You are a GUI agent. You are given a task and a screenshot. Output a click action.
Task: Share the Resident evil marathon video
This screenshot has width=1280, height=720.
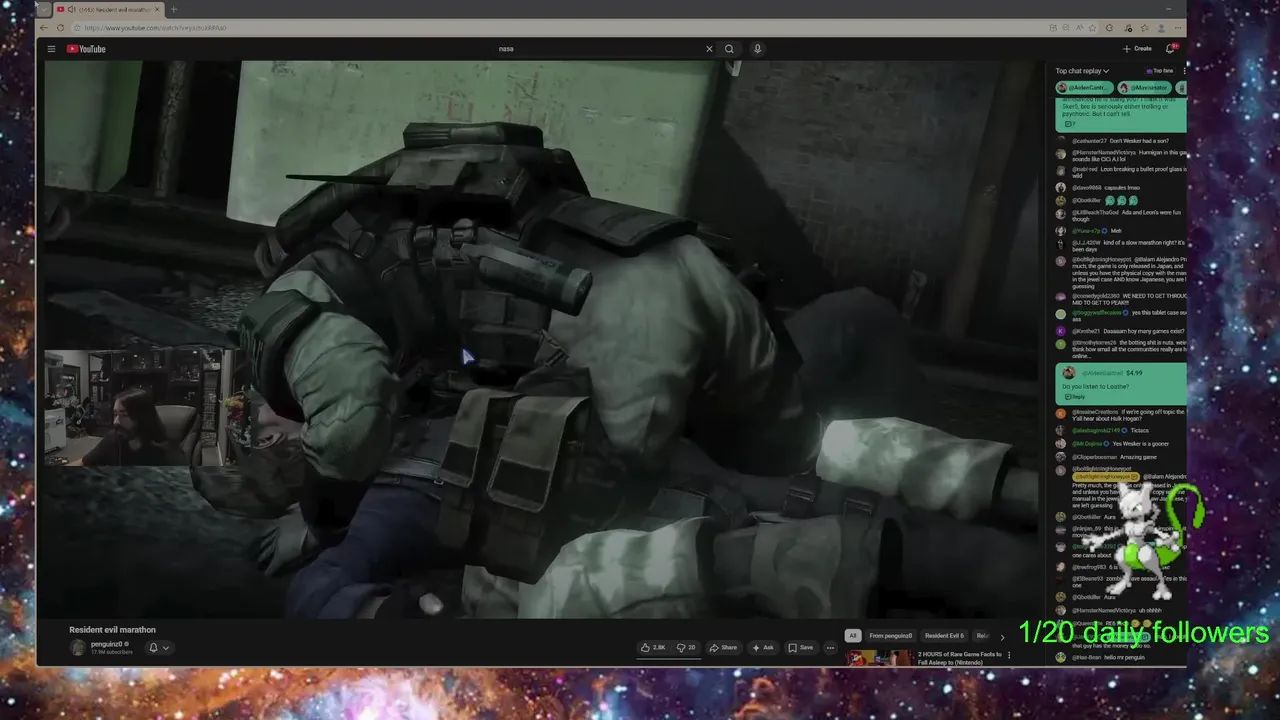(723, 648)
